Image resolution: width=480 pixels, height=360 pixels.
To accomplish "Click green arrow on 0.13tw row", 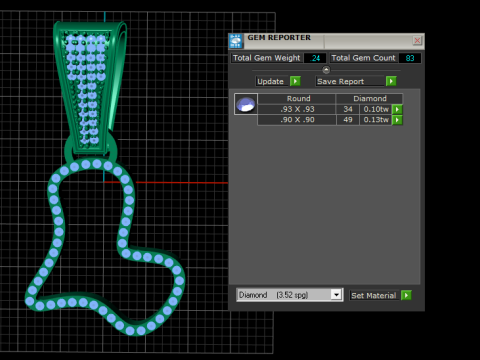I will 397,120.
